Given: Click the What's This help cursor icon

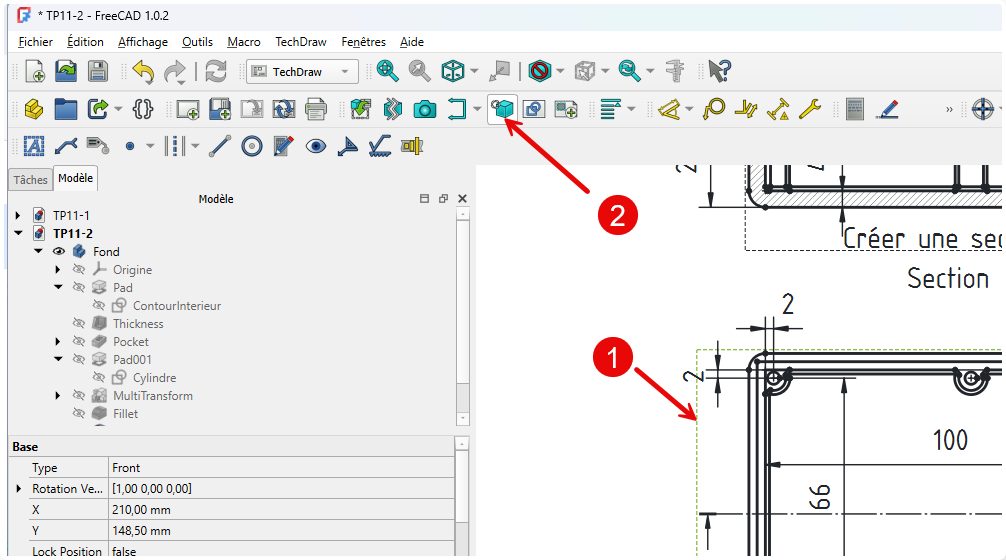Looking at the screenshot, I should (719, 71).
